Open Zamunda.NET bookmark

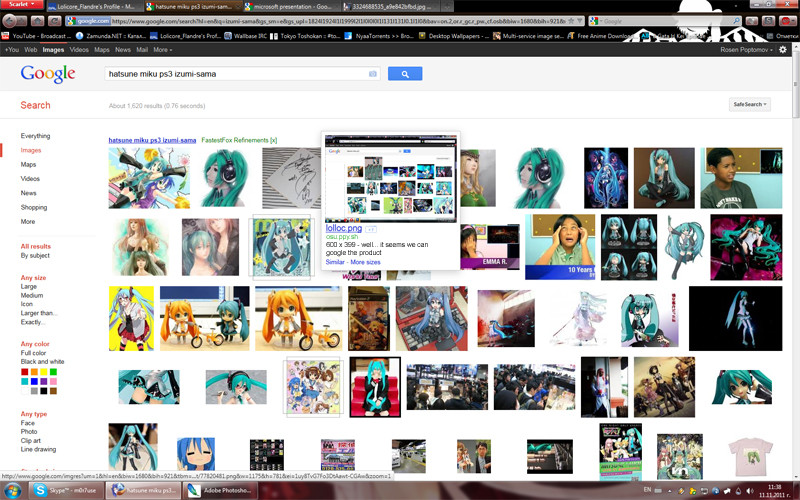point(111,36)
